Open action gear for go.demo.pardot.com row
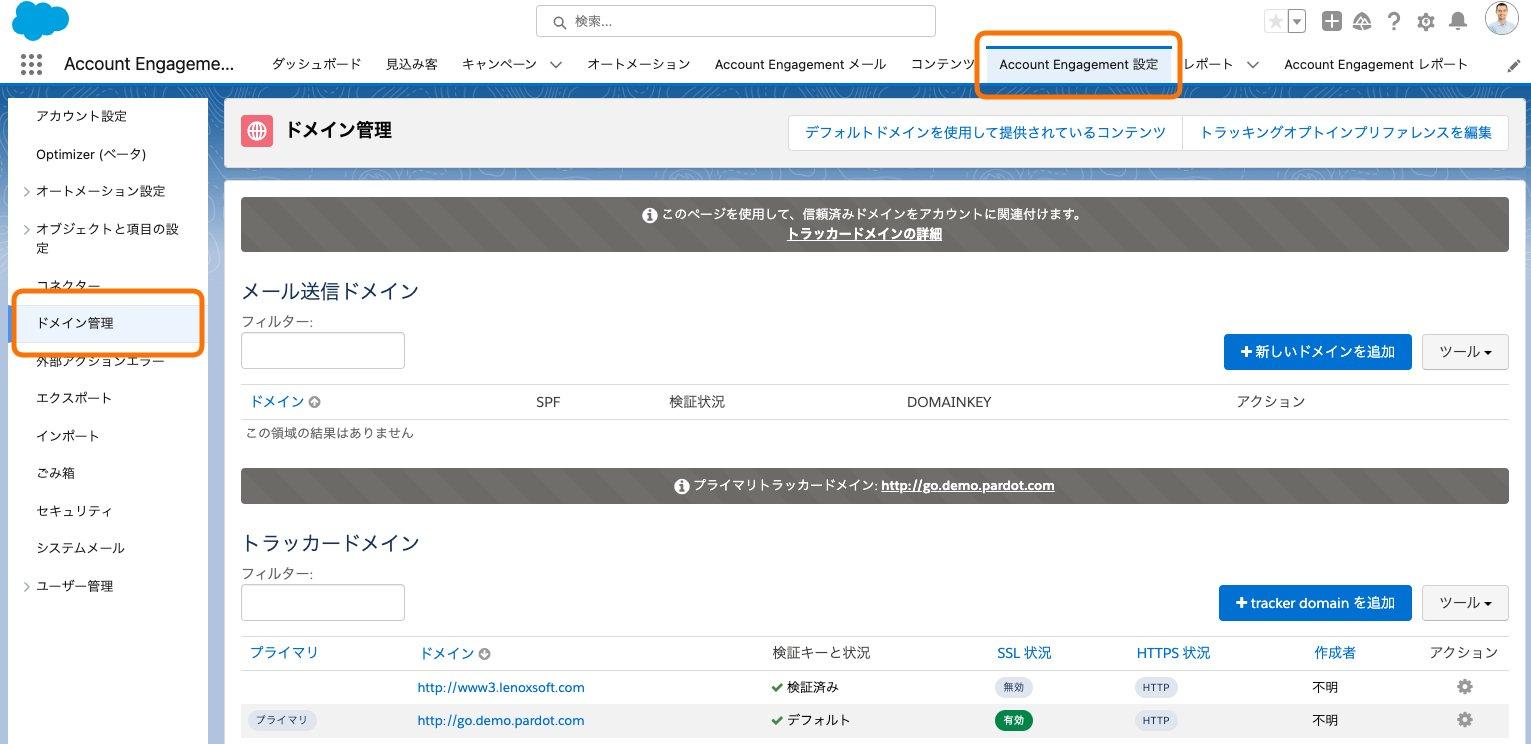The height and width of the screenshot is (744, 1531). coord(1465,720)
